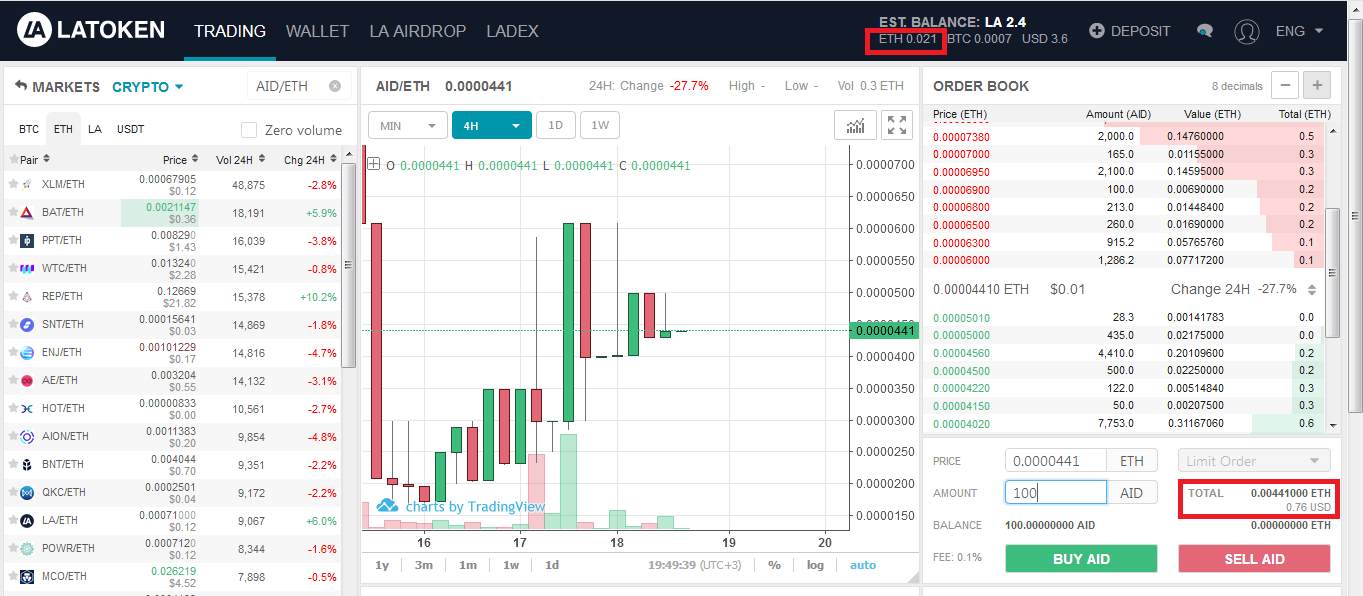Select the BTC market tab

(29, 130)
